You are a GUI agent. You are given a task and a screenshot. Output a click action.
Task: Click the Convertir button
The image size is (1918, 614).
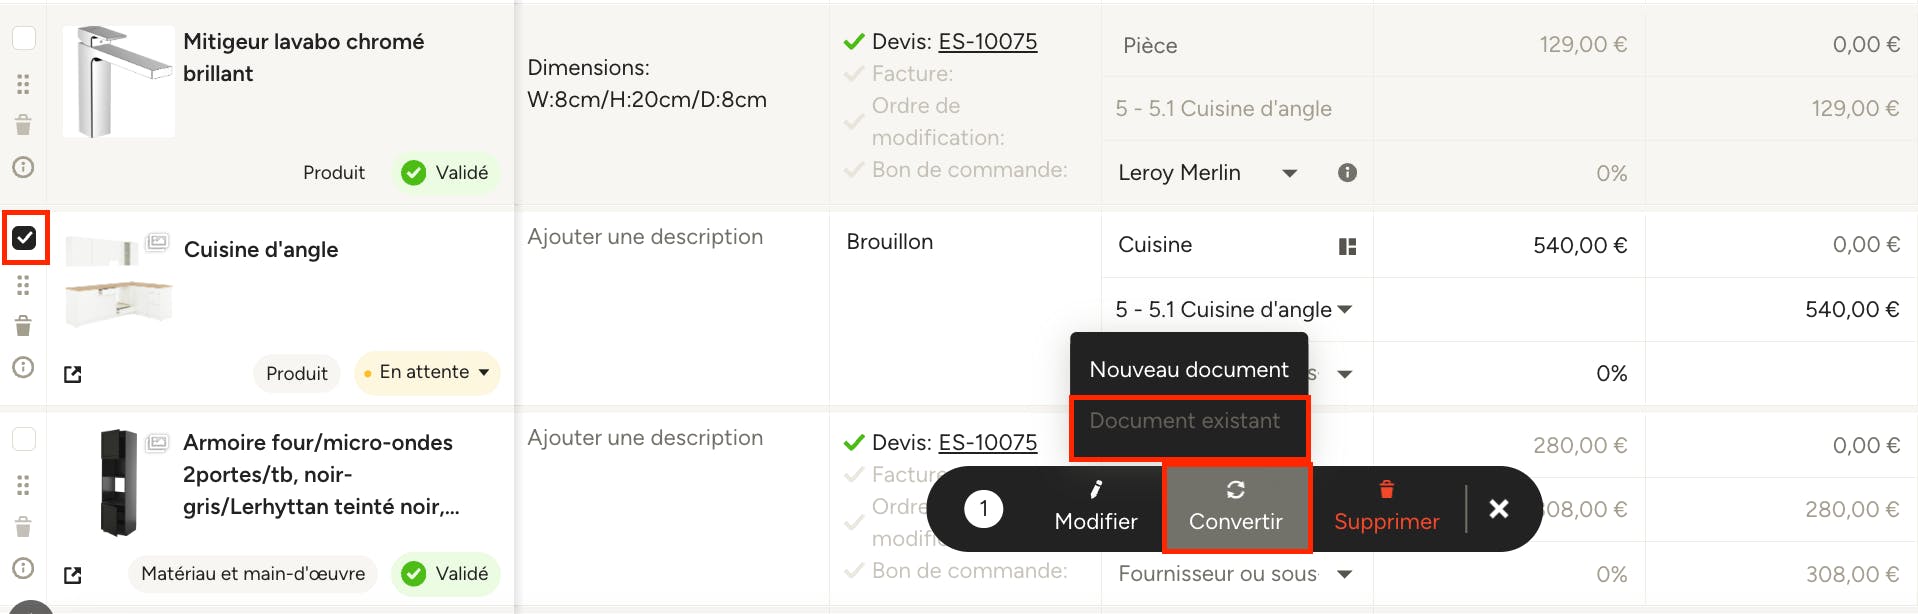pos(1236,508)
